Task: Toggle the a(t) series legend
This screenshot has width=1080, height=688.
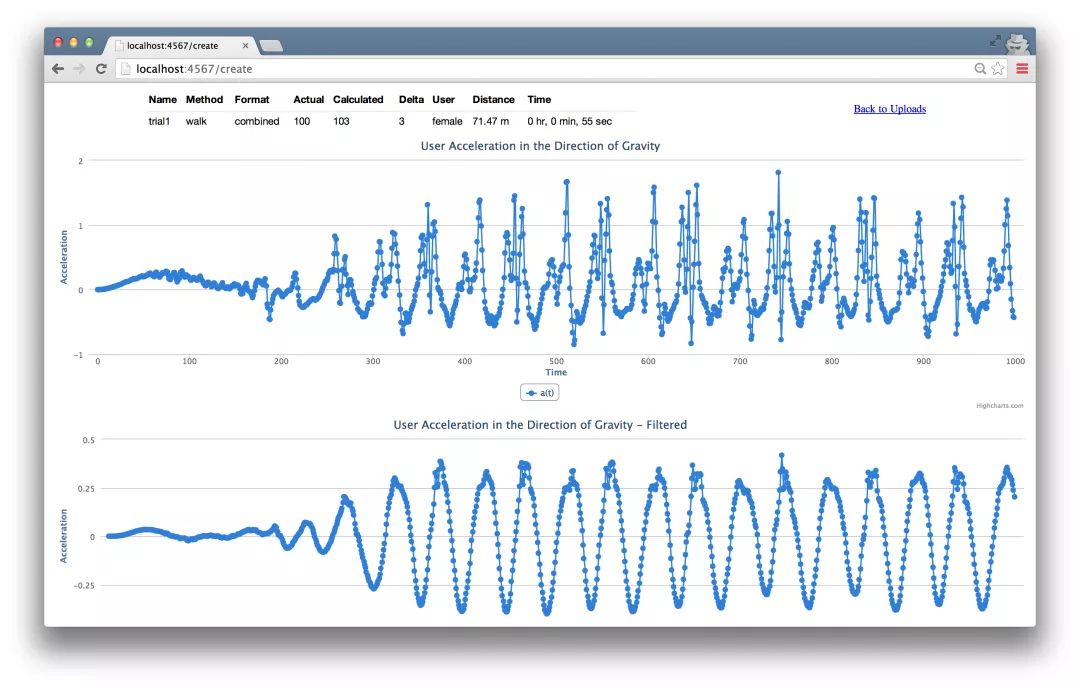Action: [539, 393]
